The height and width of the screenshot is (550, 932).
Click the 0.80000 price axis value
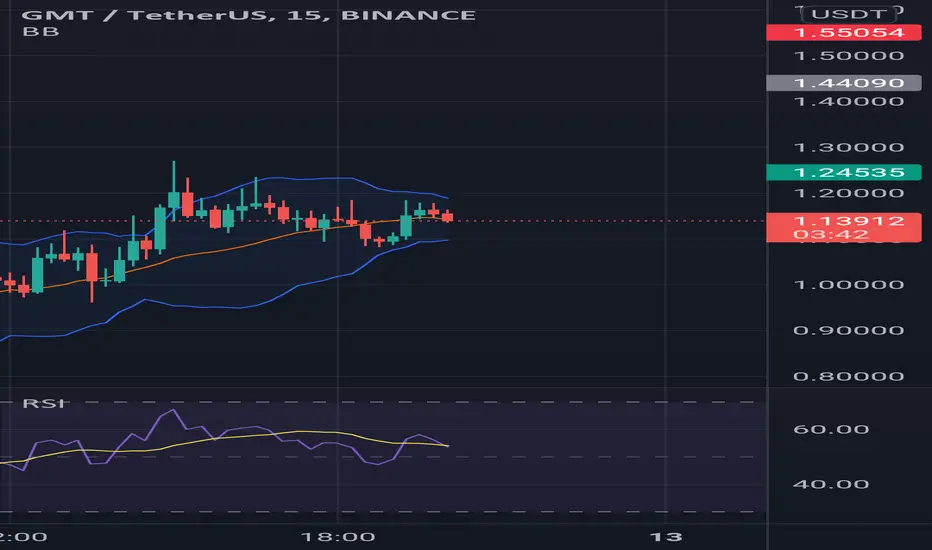click(x=849, y=376)
